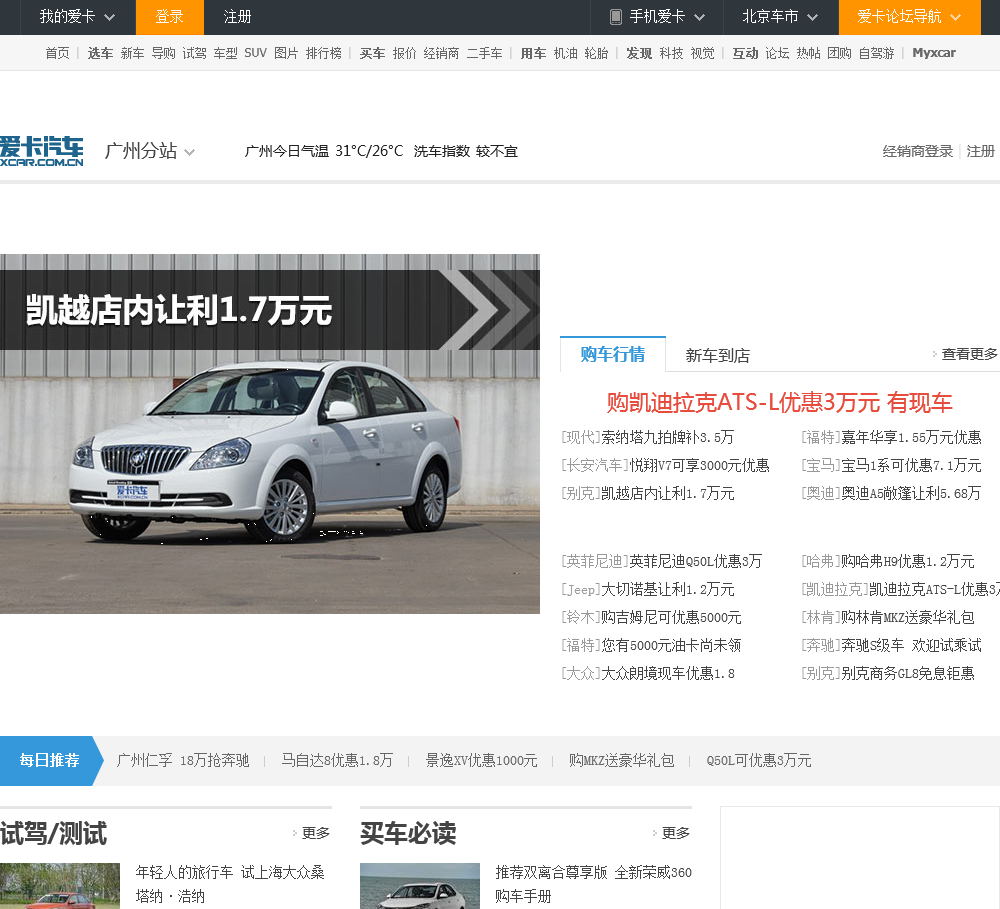Viewport: 1000px width, 909px height.
Task: Open the 选车 navigation item
Action: (100, 53)
